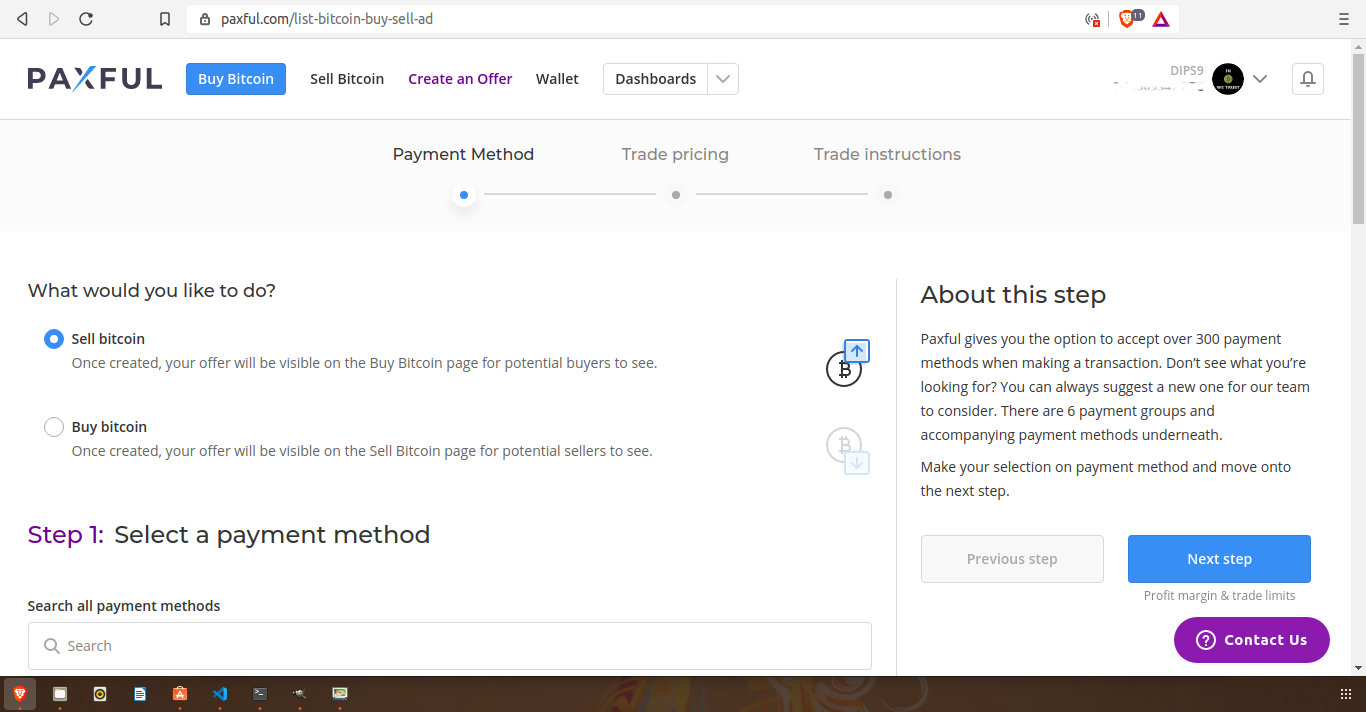Screen dimensions: 1366x712
Task: Expand the Dashboards dropdown arrow
Action: coord(723,79)
